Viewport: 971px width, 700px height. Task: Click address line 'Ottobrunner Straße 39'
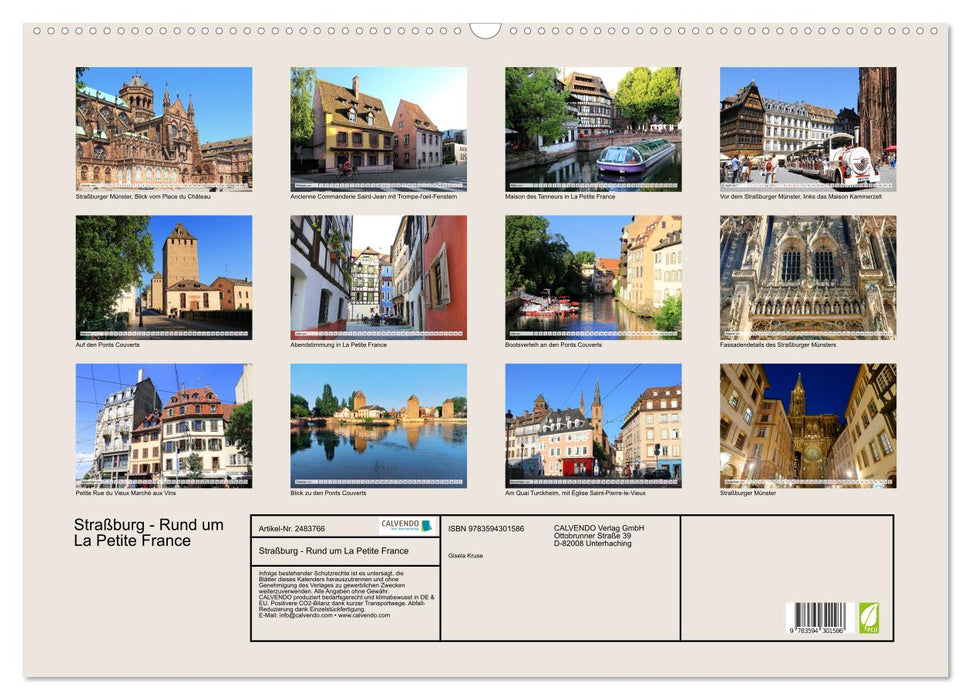click(x=593, y=536)
